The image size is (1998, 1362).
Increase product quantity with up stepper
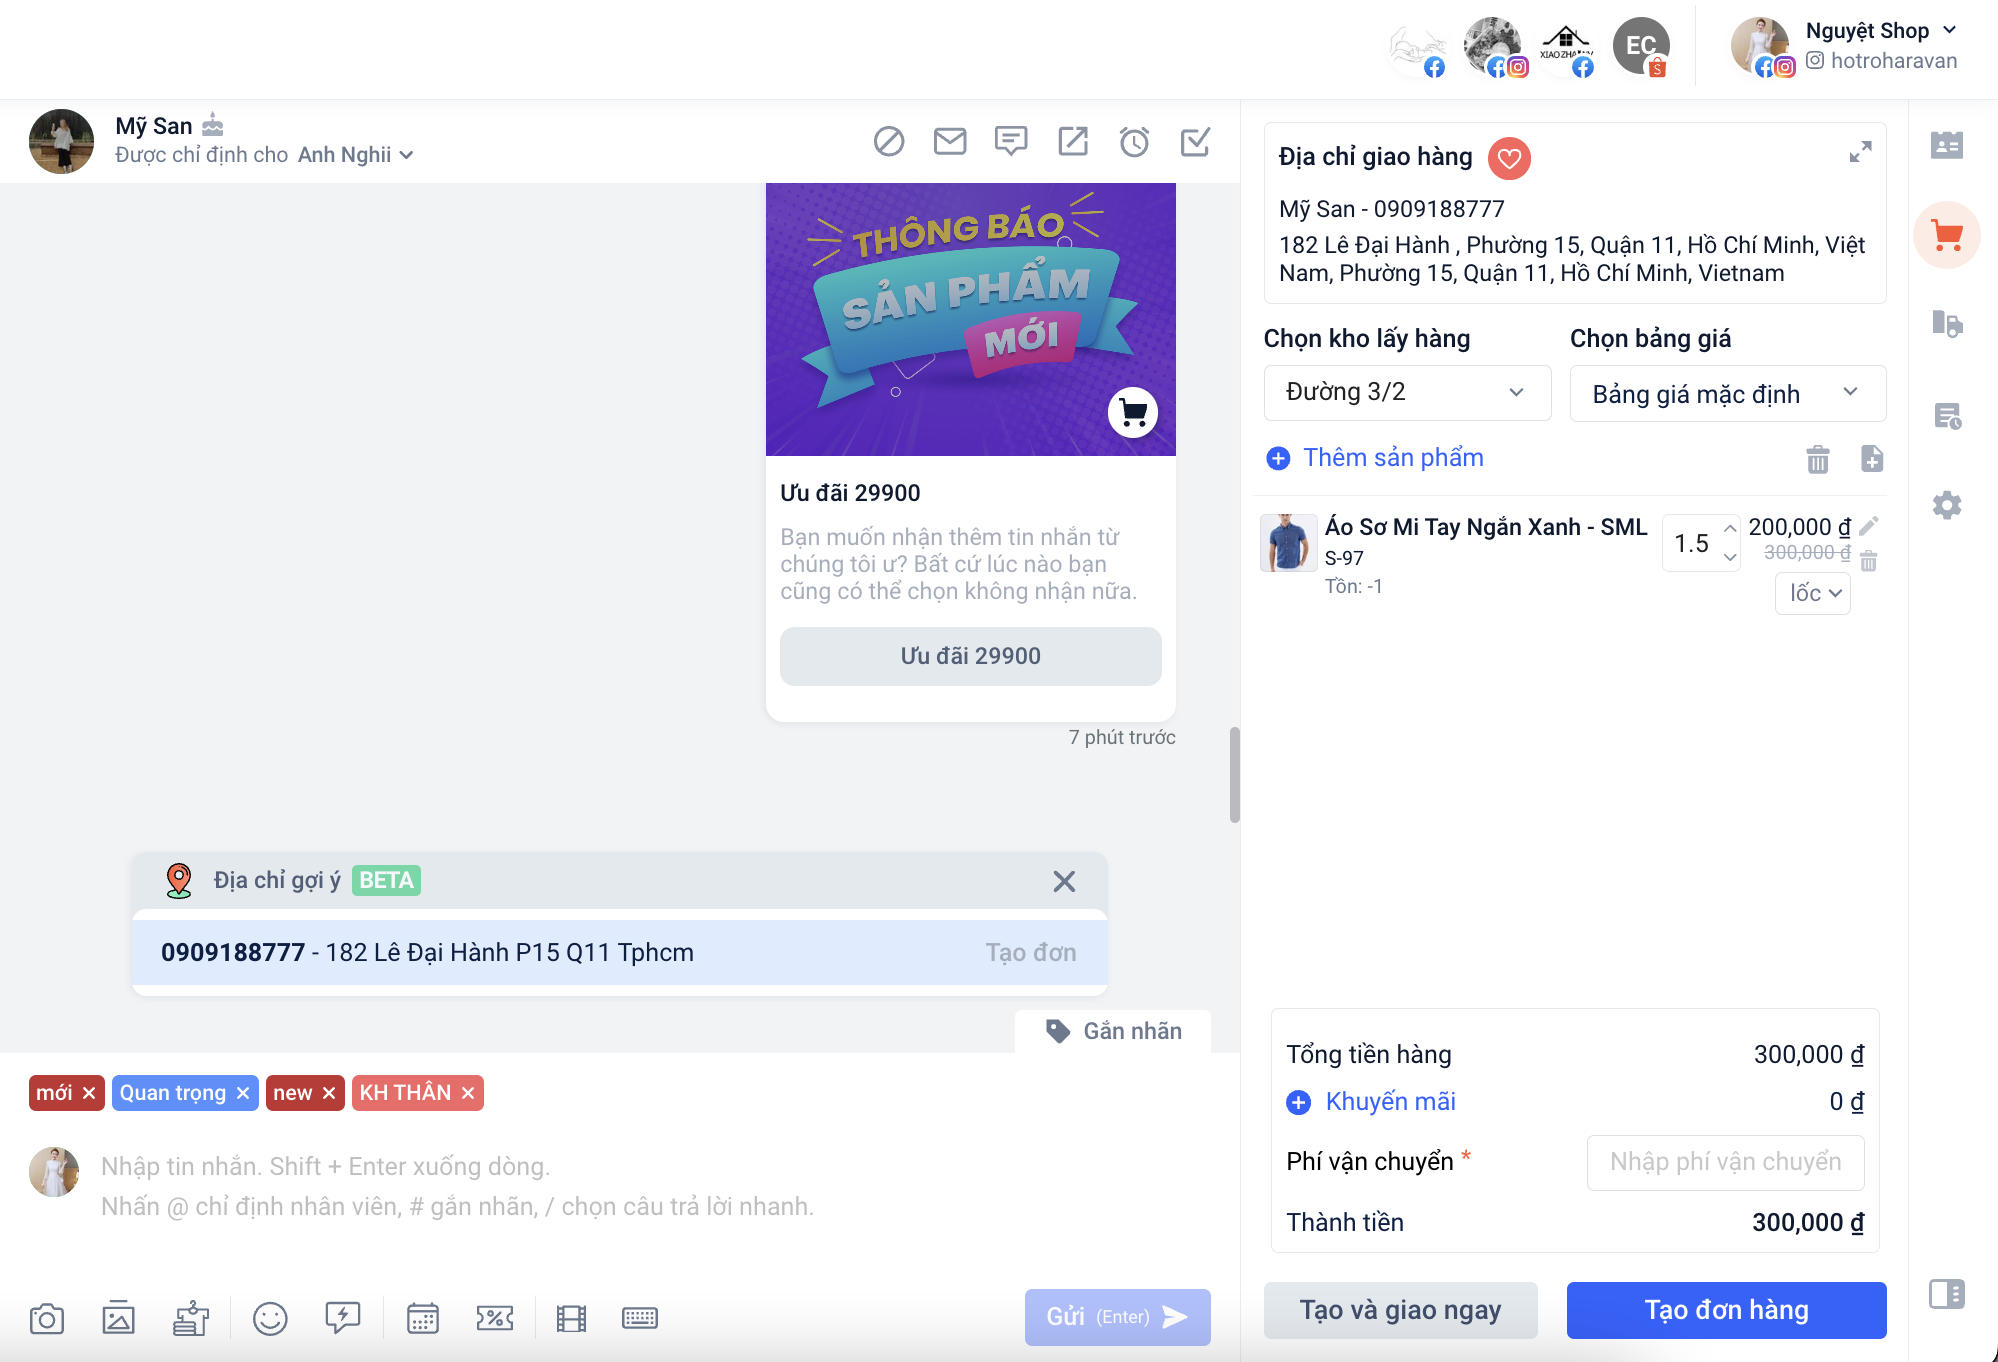(1729, 529)
